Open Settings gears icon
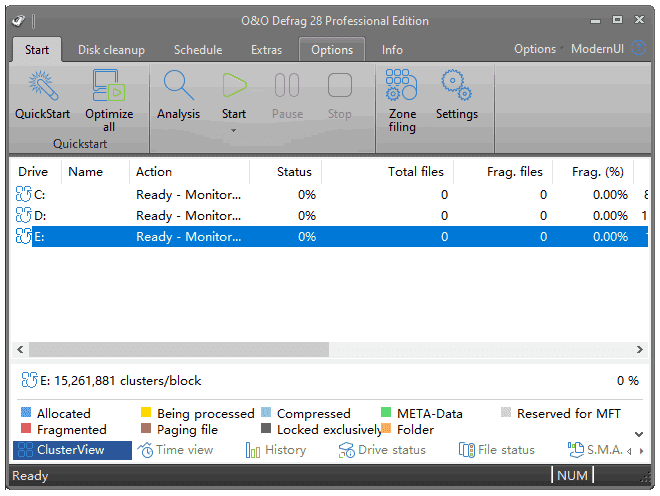Screen dimensions: 660x496 point(456,86)
